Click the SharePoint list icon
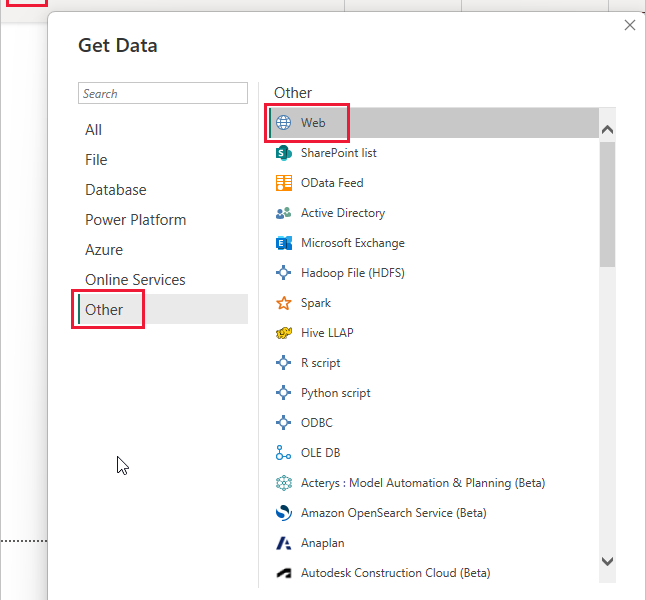This screenshot has height=600, width=646. click(283, 153)
